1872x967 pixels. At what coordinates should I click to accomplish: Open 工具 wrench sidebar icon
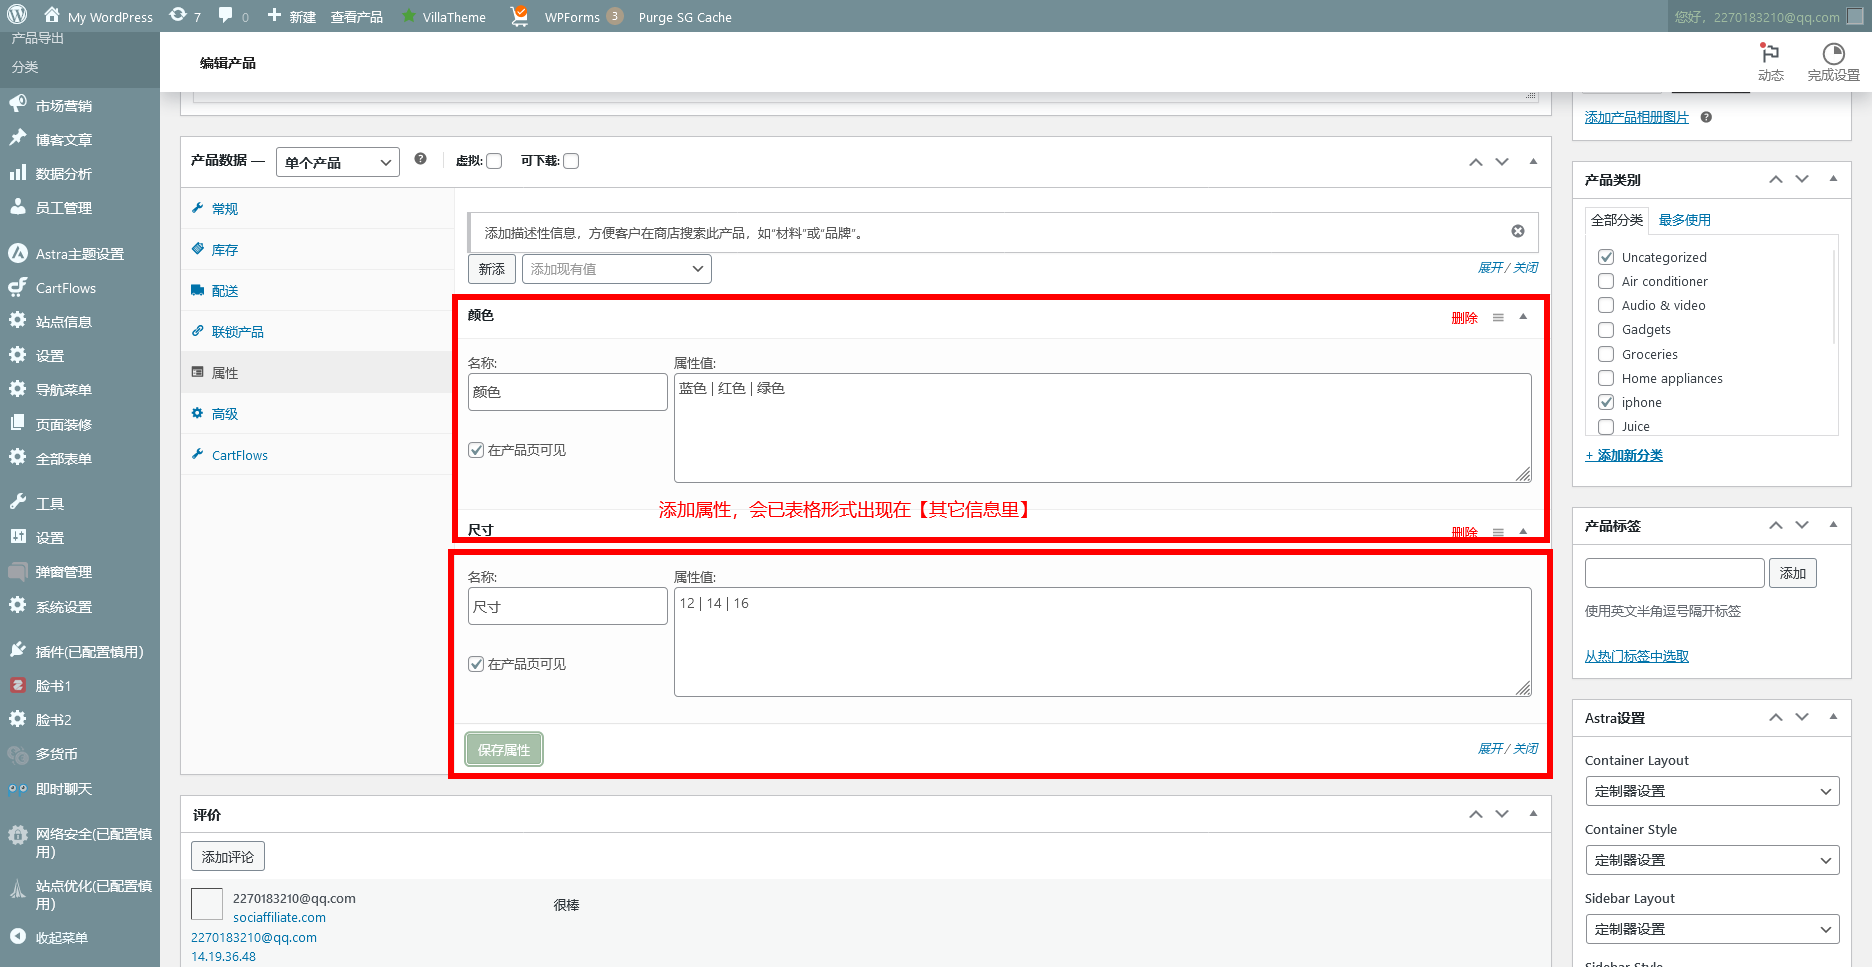(x=17, y=502)
